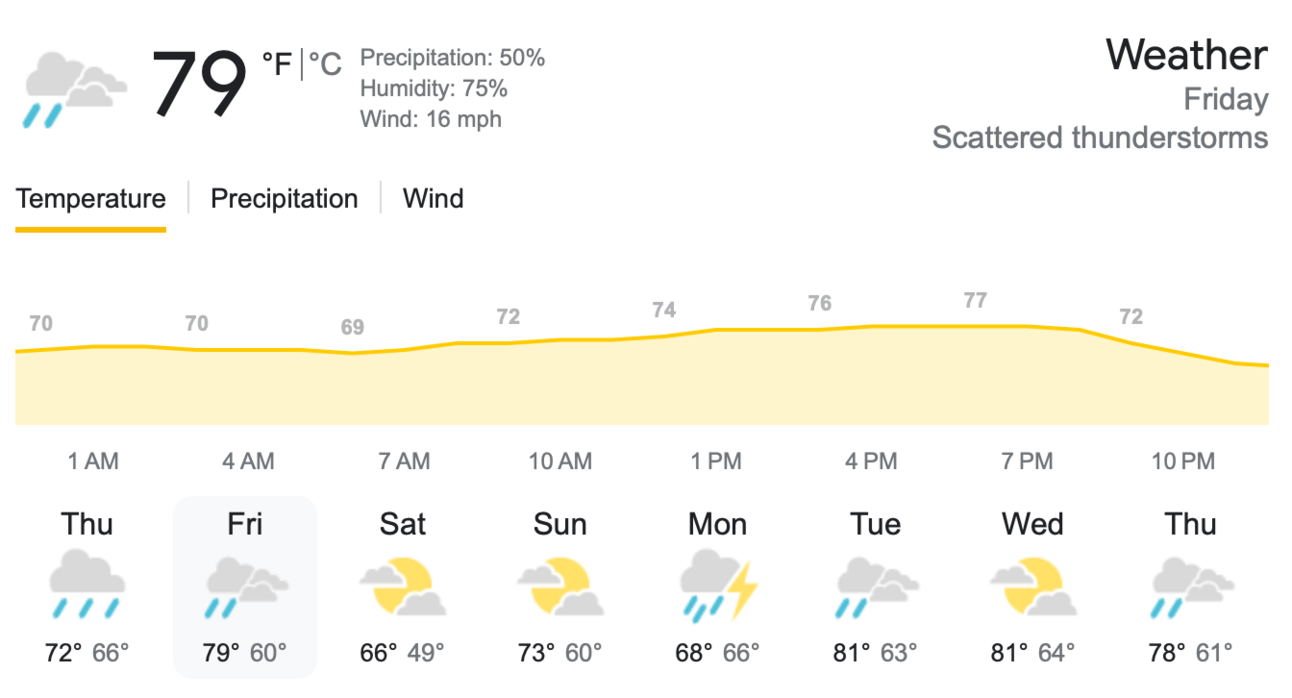The width and height of the screenshot is (1292, 698).
Task: Select the Temperature tab
Action: (90, 199)
